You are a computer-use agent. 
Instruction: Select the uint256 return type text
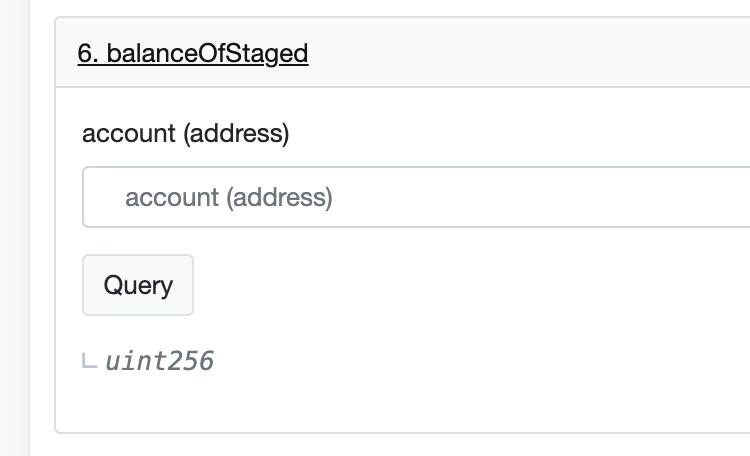159,361
